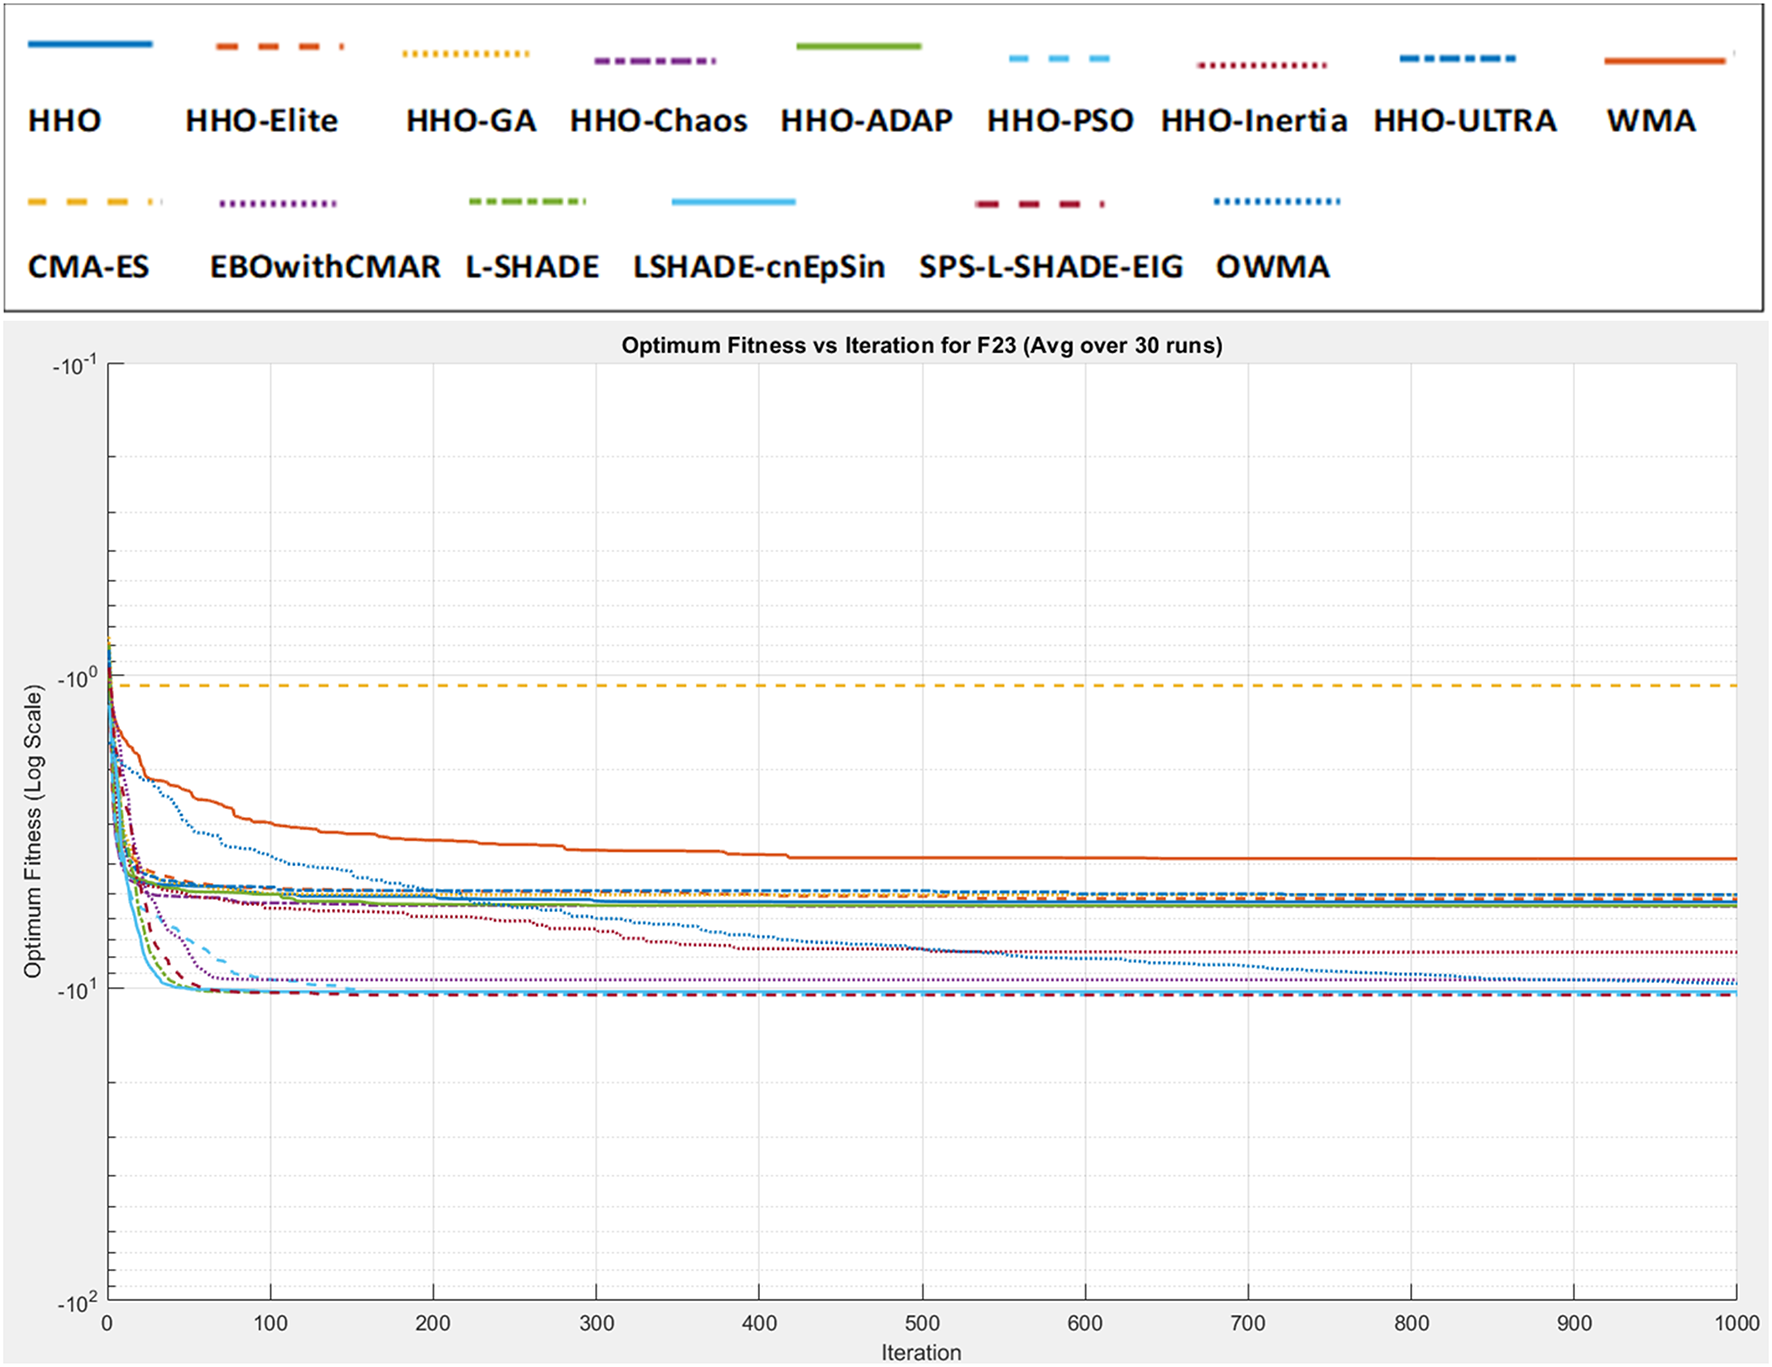Pick the y-axis tick label -10^2
This screenshot has width=1772, height=1367.
(77, 1301)
